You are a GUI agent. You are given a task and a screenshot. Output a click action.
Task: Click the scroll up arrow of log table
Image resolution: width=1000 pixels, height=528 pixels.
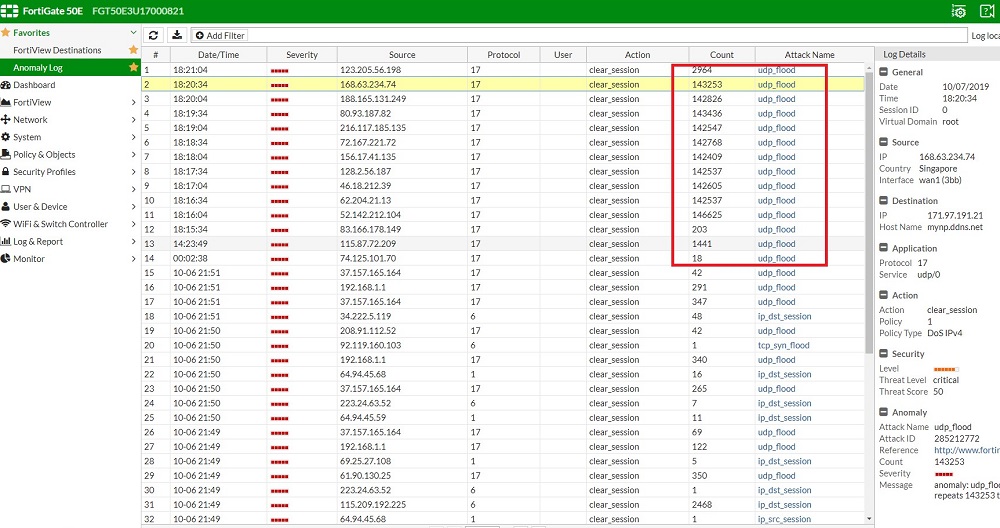pos(869,67)
